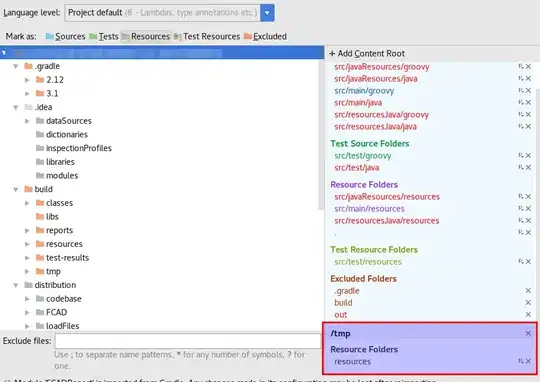Open the Language level dropdown

click(x=267, y=13)
